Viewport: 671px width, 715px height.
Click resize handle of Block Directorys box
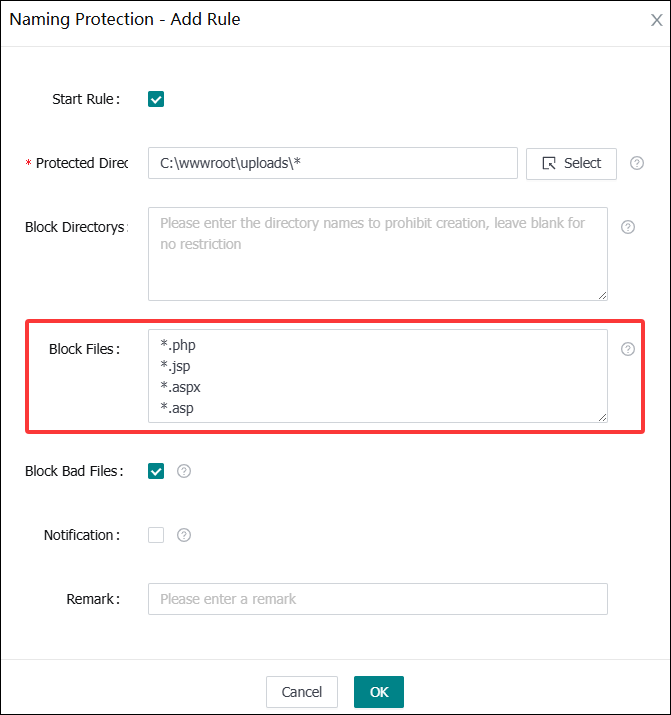click(x=602, y=295)
